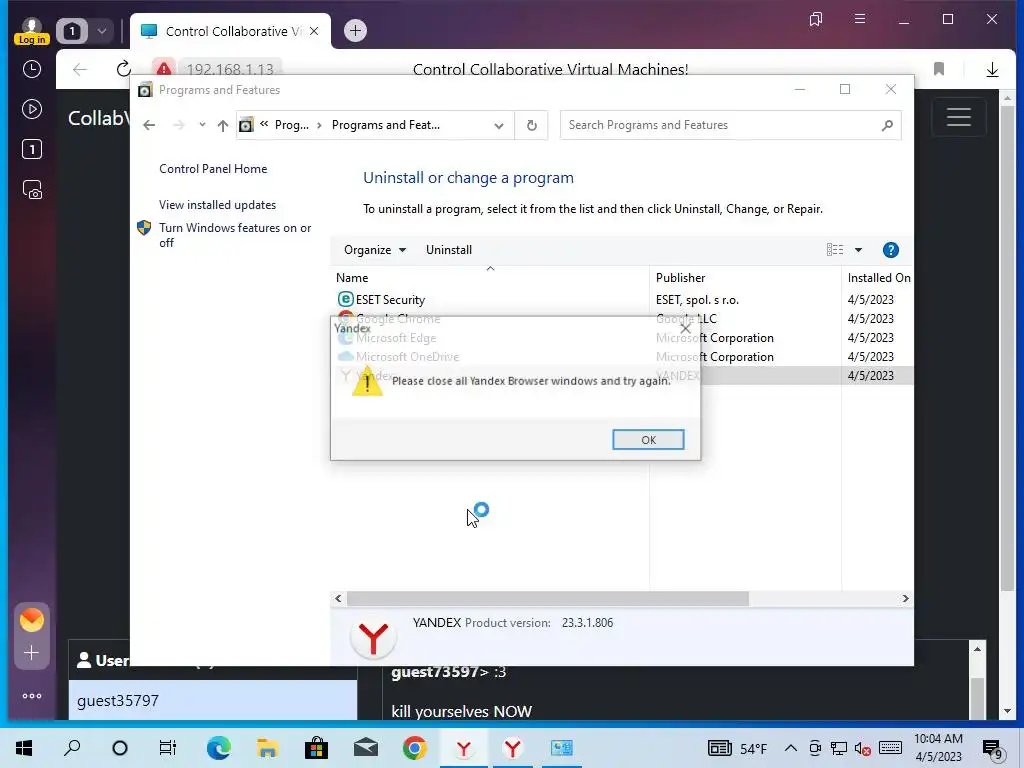Open the sidebar more options dots
This screenshot has width=1024, height=768.
[x=32, y=696]
